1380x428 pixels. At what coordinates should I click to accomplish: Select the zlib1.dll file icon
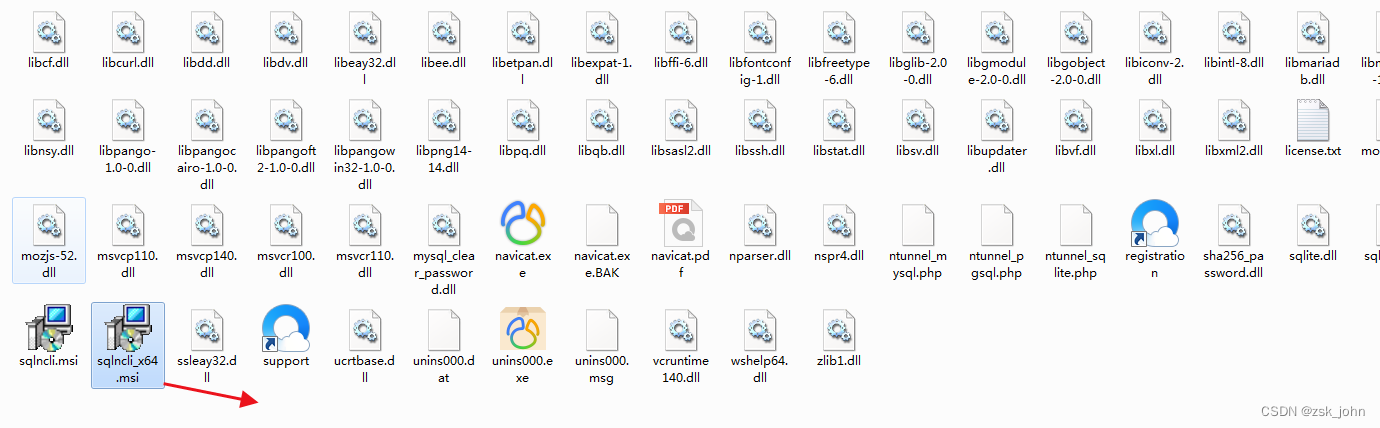(x=839, y=329)
